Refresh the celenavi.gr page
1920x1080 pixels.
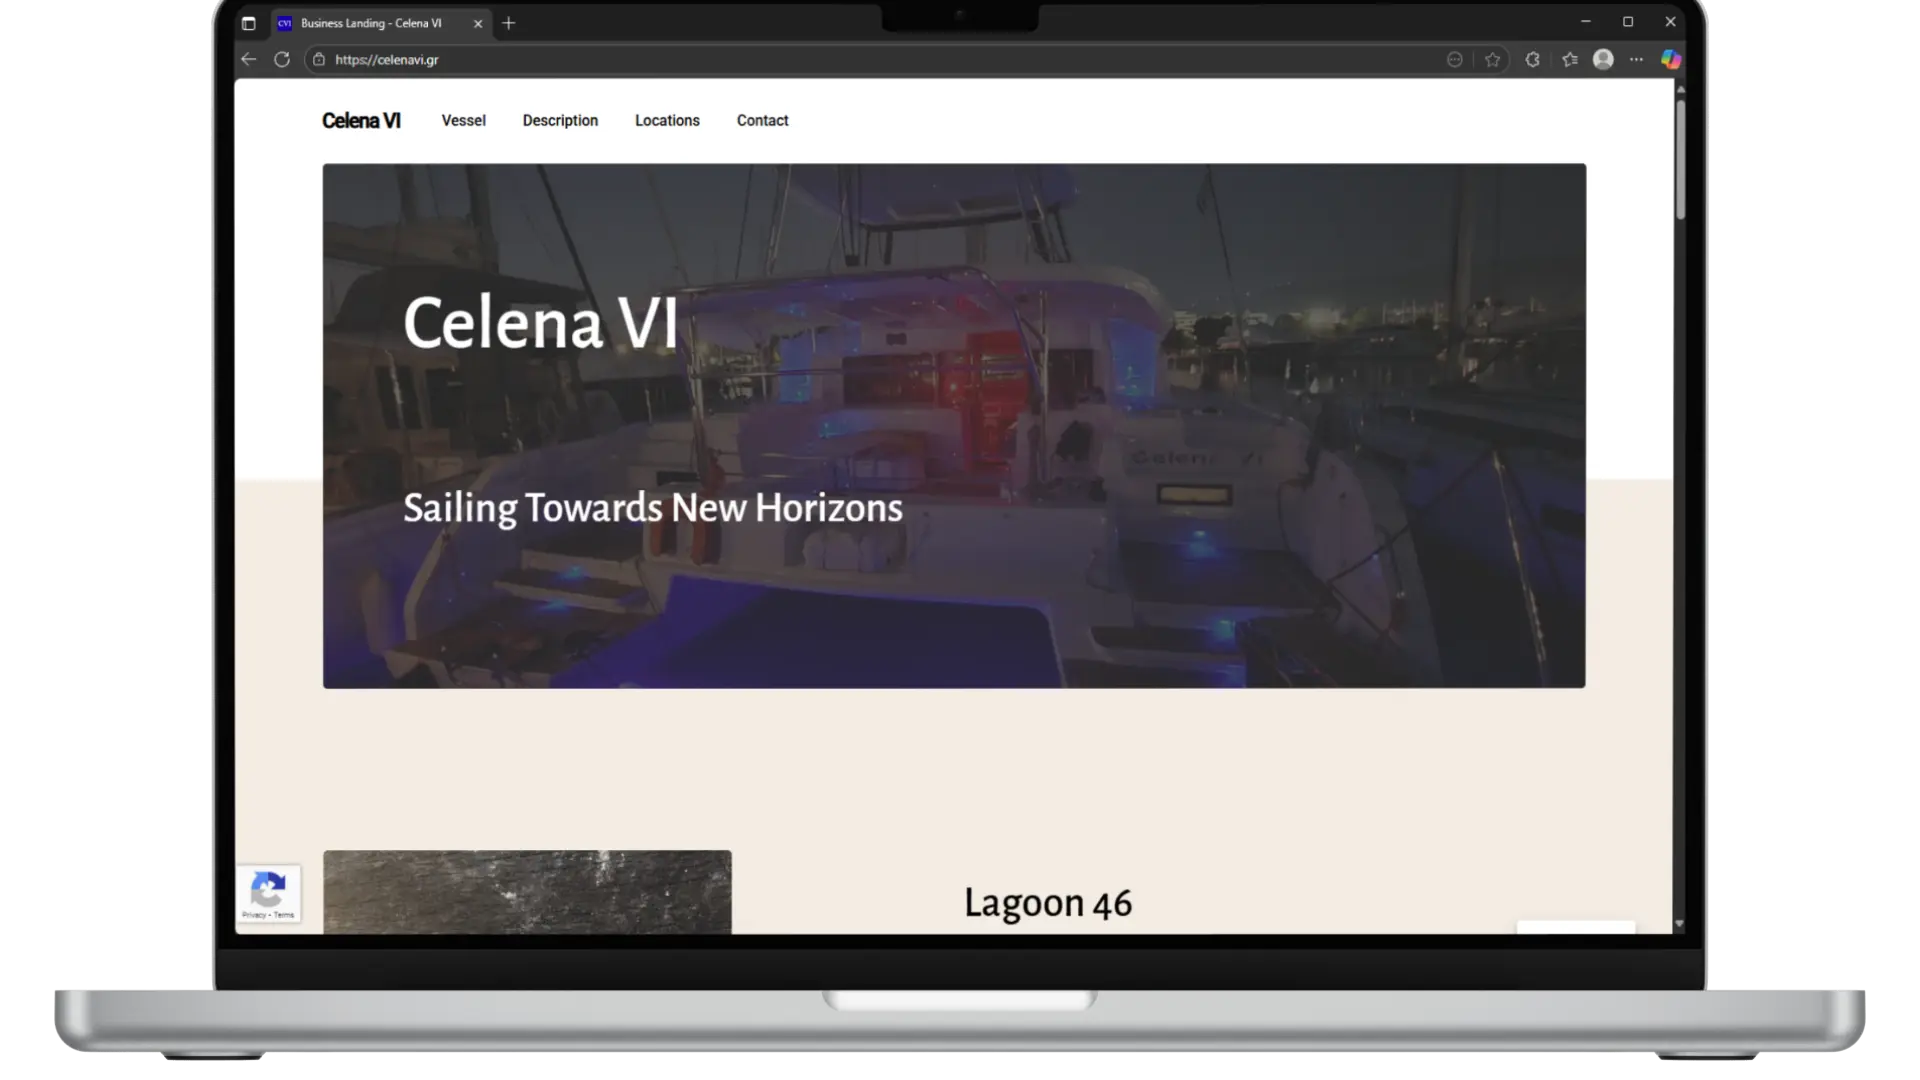pyautogui.click(x=282, y=60)
